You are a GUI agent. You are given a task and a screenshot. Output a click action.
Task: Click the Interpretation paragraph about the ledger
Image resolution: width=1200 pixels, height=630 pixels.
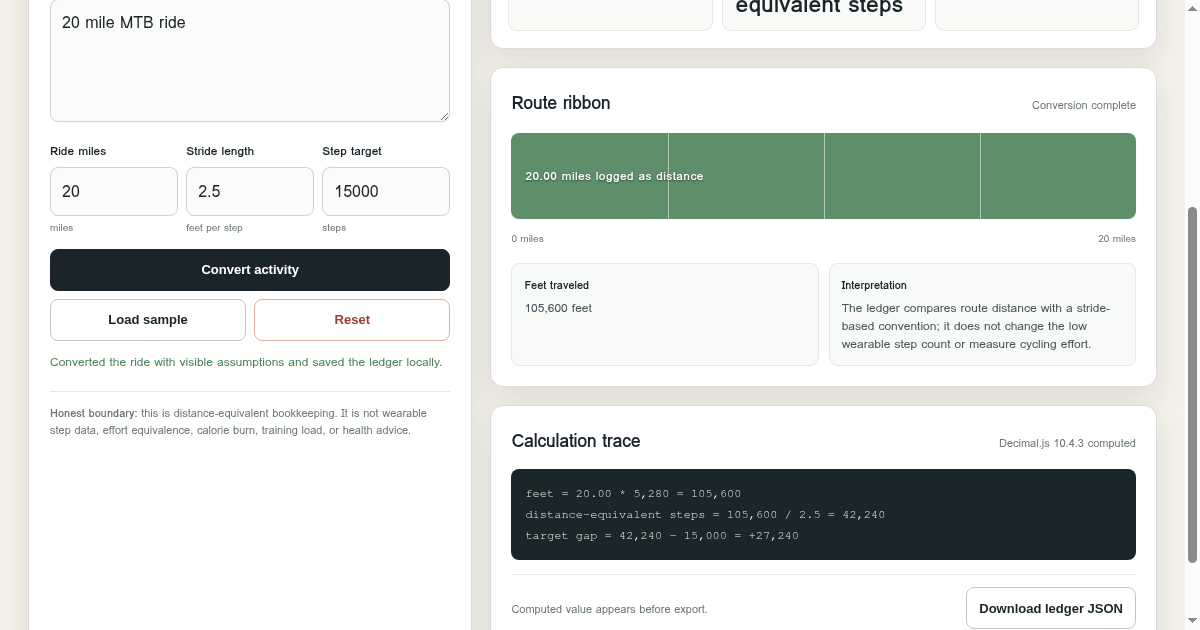pyautogui.click(x=975, y=326)
